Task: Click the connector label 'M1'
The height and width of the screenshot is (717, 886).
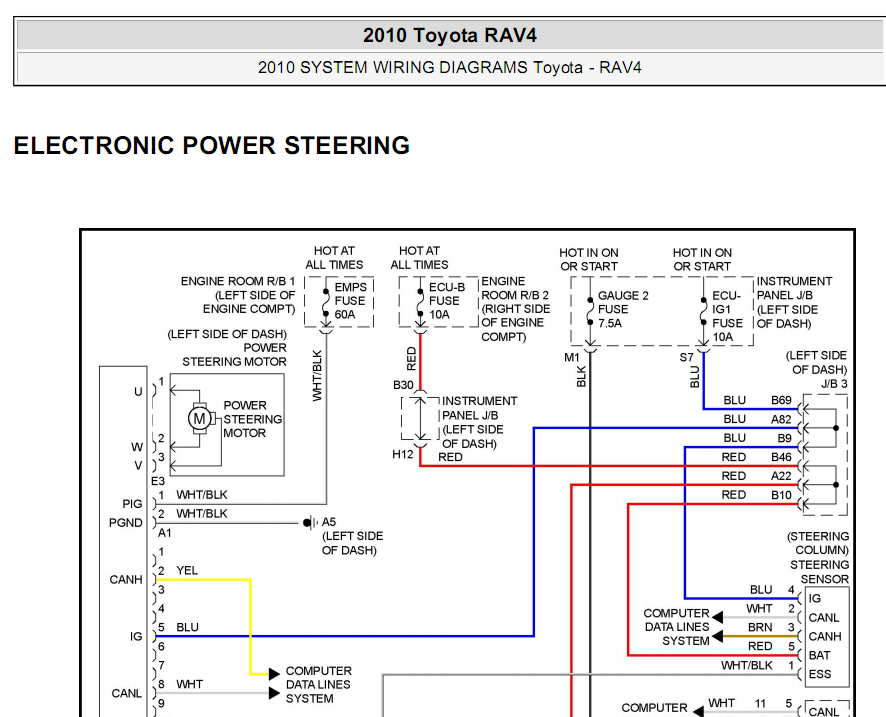Action: [572, 357]
